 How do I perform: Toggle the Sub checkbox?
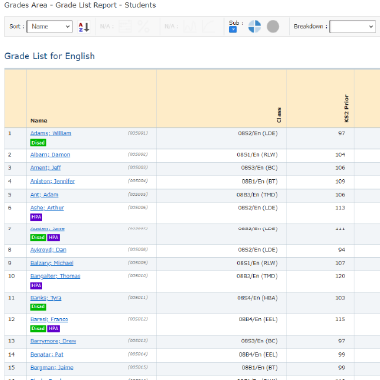click(x=233, y=29)
